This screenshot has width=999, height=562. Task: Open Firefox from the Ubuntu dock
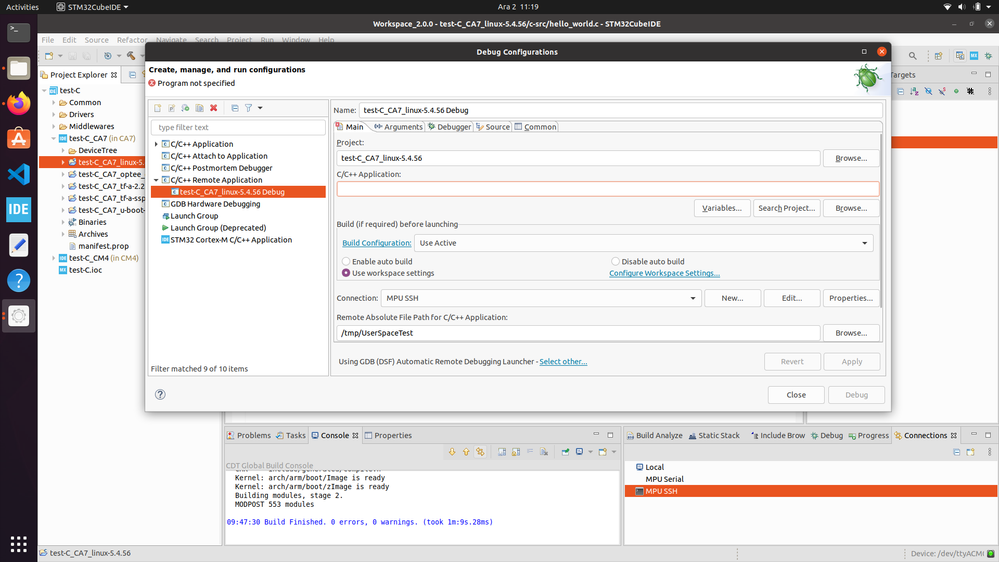(x=18, y=103)
